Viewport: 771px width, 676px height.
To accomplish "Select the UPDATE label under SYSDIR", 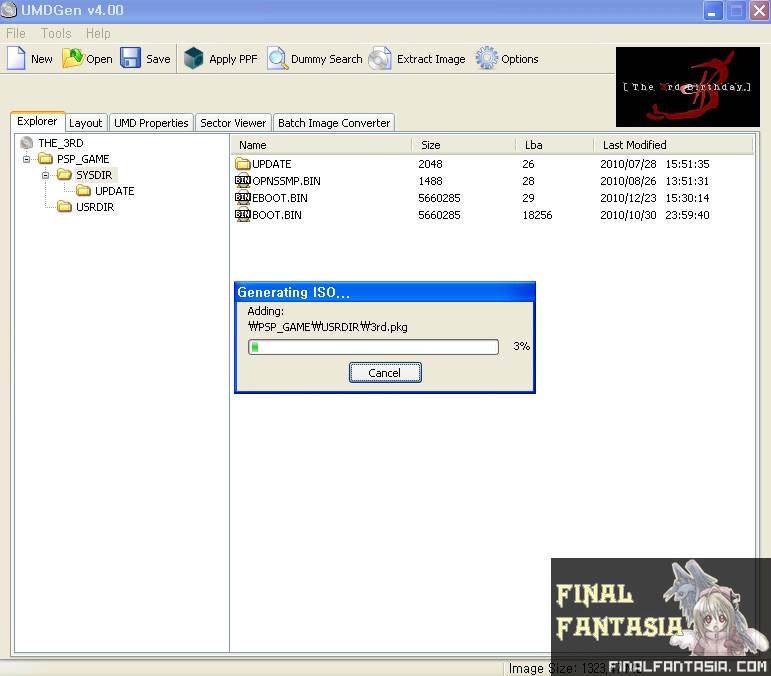I will tap(115, 191).
